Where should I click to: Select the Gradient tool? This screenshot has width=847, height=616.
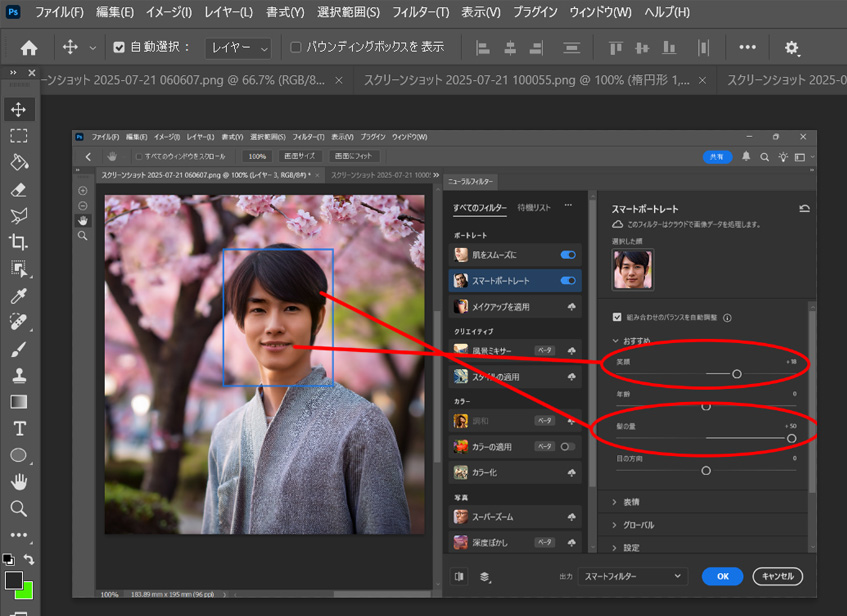19,402
